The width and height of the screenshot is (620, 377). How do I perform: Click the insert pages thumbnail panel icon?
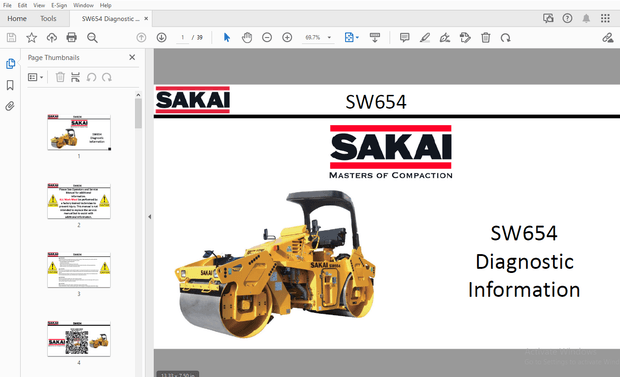tap(75, 77)
